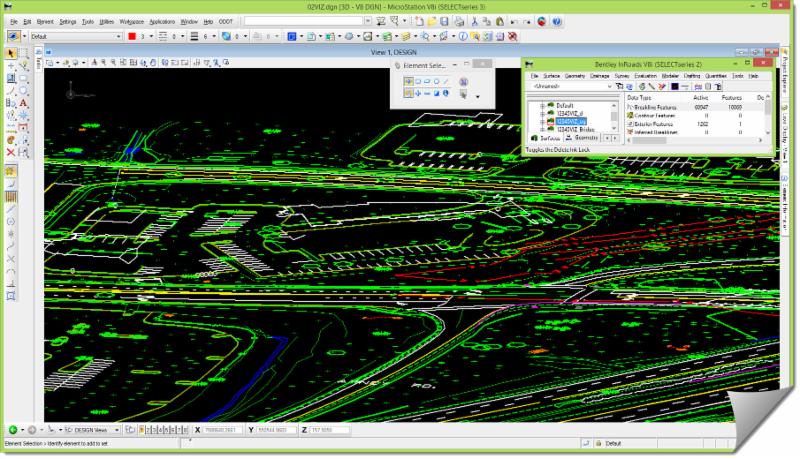Select the Element Selection arrow tool
This screenshot has height=459, width=800.
pos(11,53)
